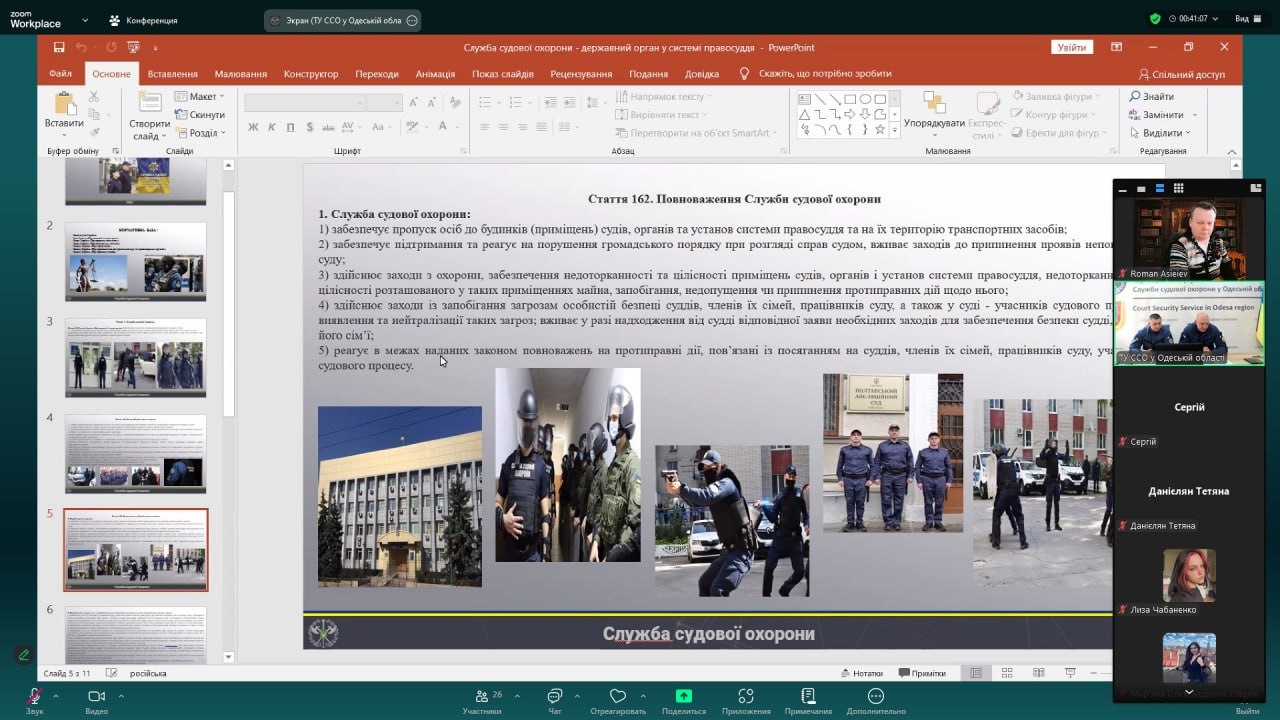Open the Анімація ribbon tab
The image size is (1280, 720).
pos(435,74)
